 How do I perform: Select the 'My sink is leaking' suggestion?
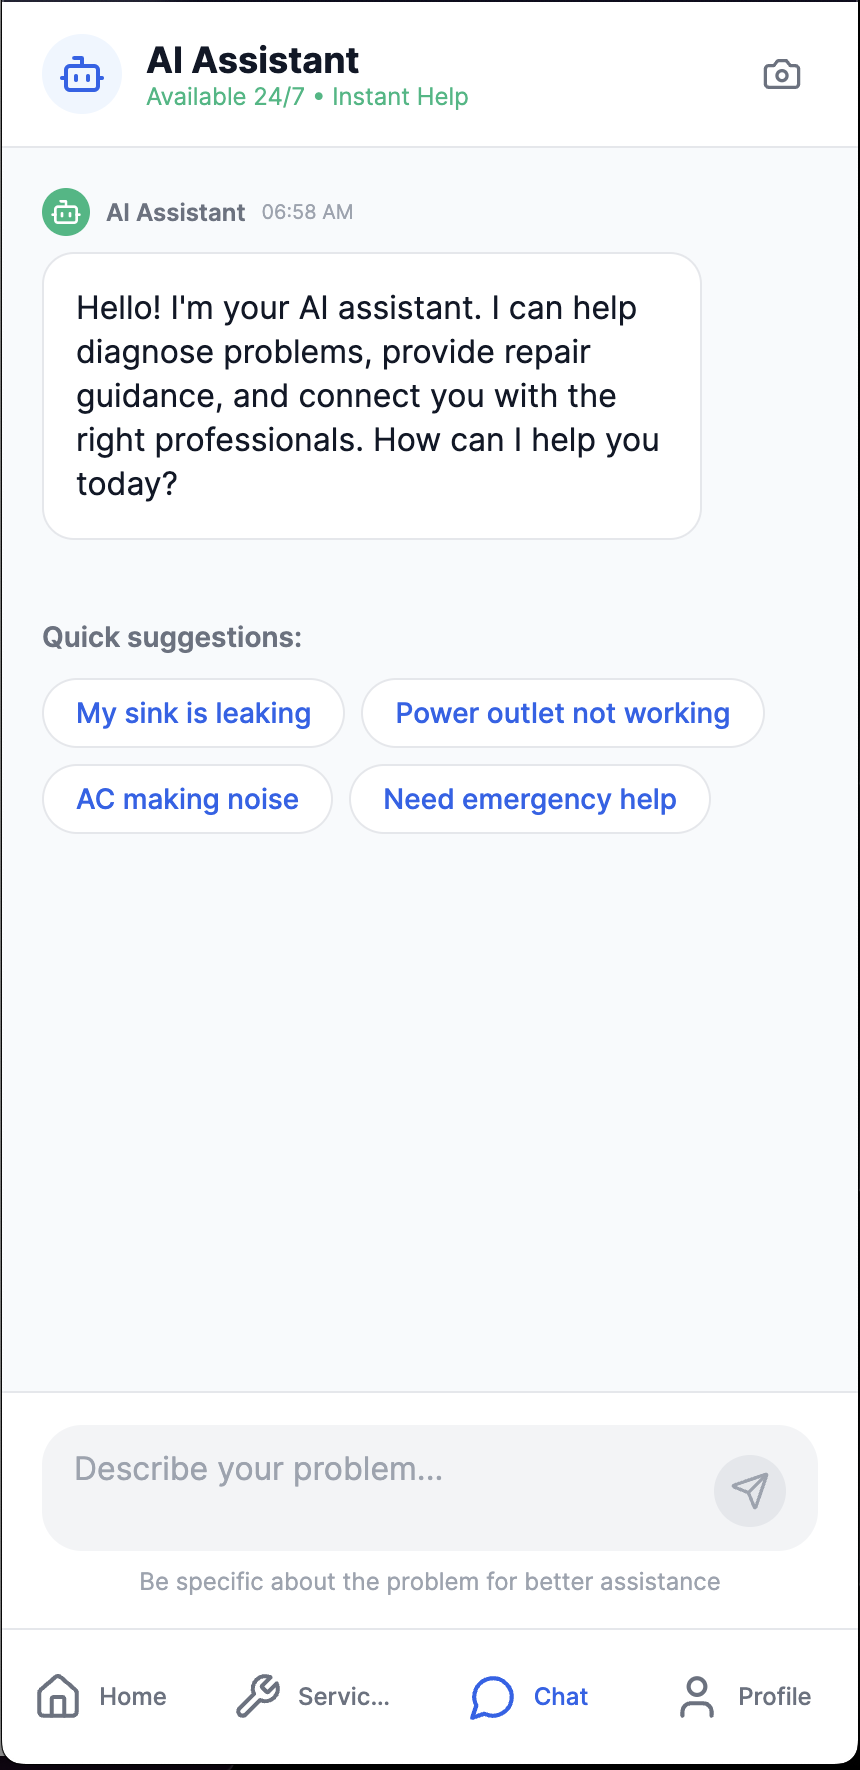point(193,713)
